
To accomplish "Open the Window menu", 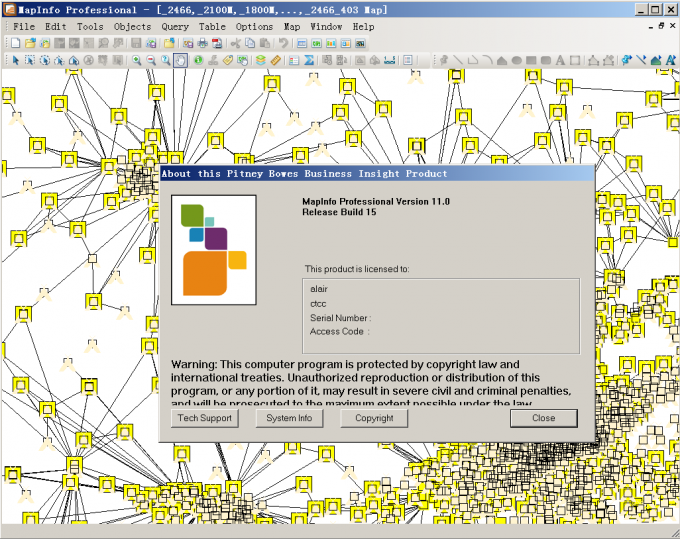I will point(326,26).
